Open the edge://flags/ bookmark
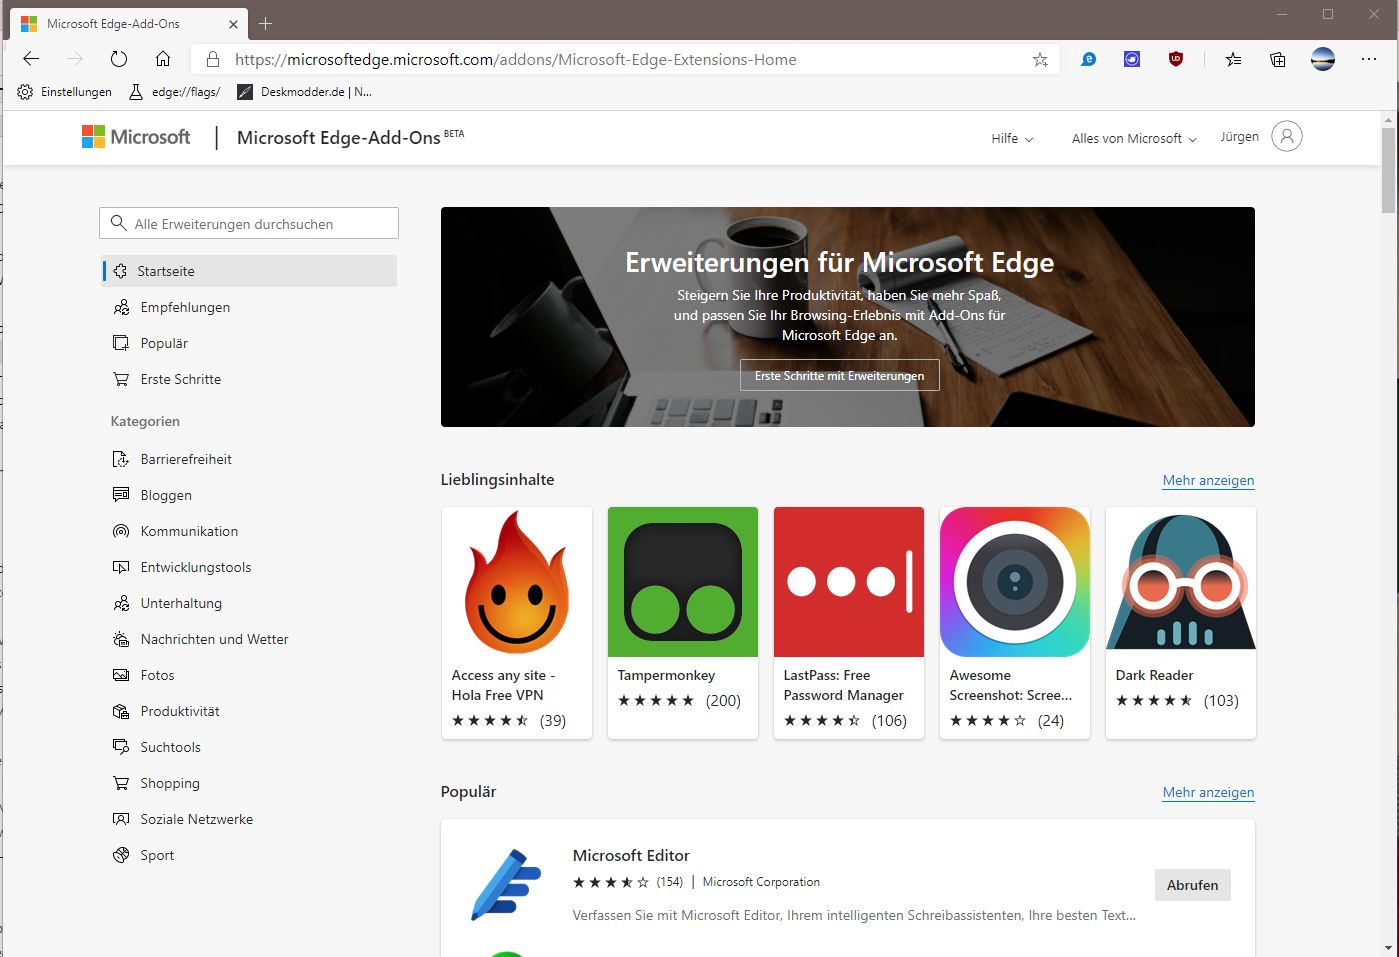1399x957 pixels. (x=175, y=92)
